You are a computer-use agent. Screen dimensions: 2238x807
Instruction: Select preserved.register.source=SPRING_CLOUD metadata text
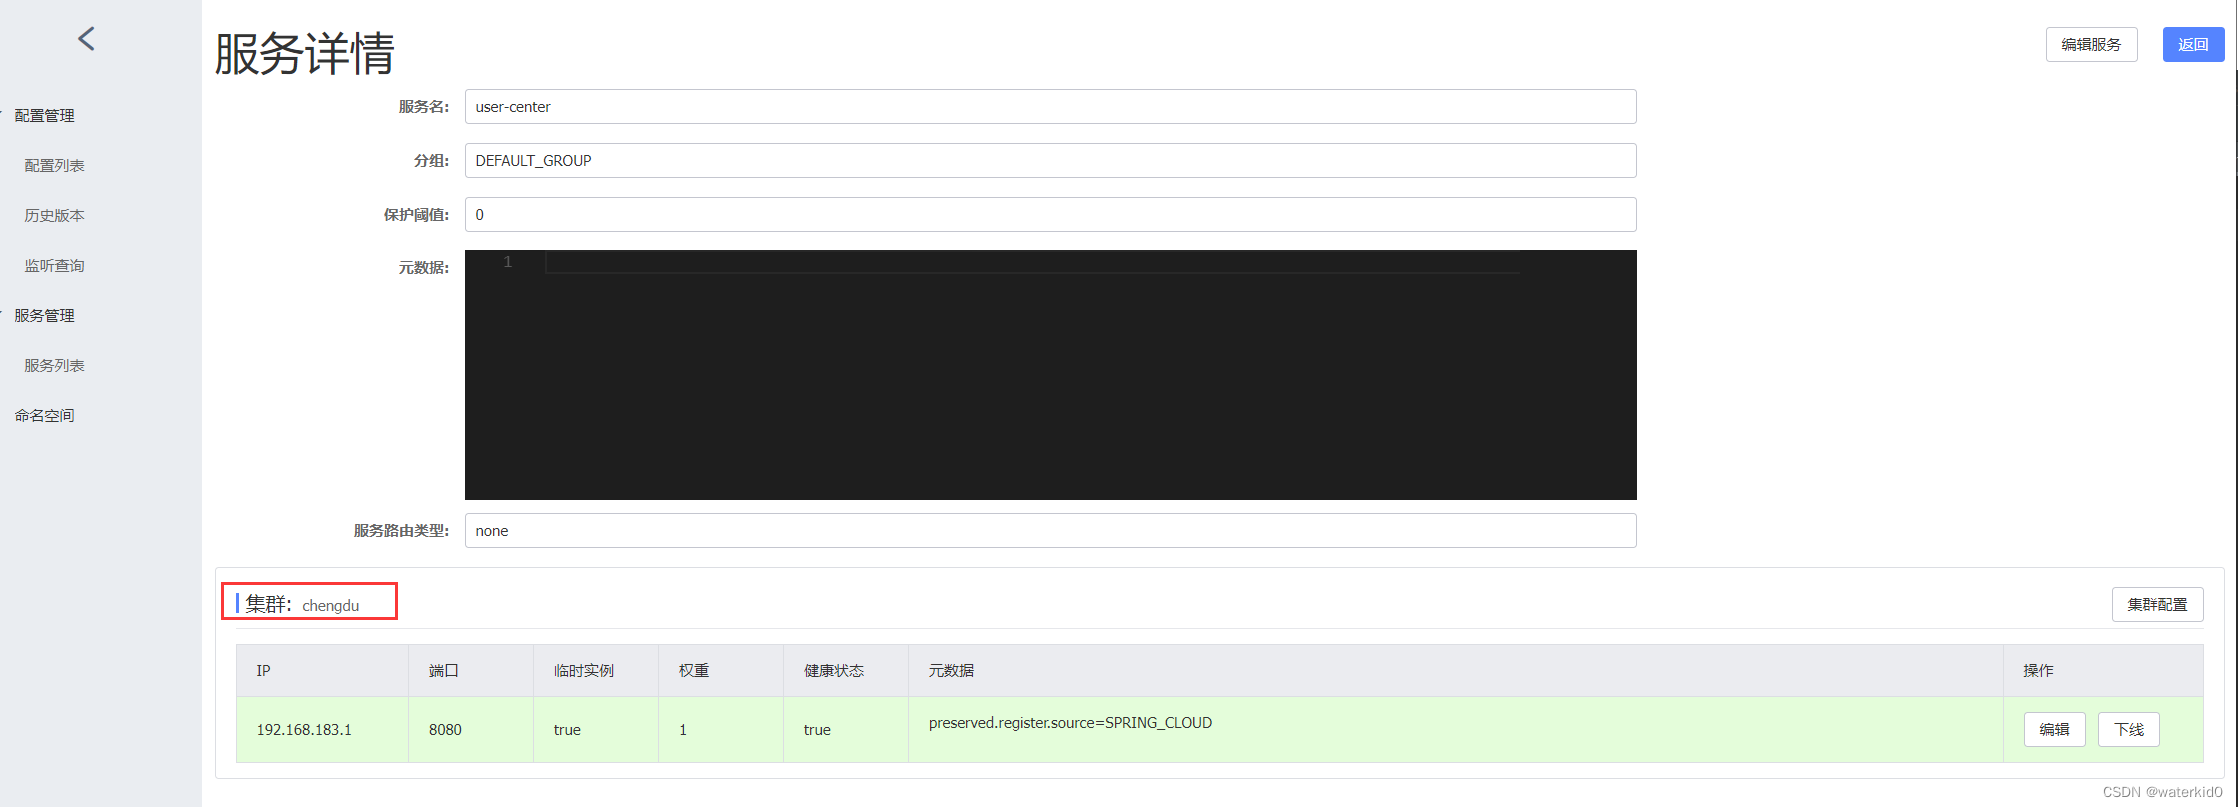coord(1070,723)
